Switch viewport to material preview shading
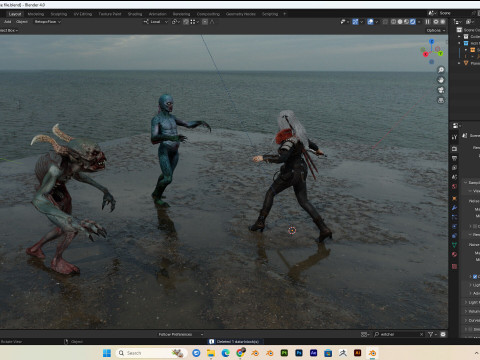This screenshot has height=360, width=480. pyautogui.click(x=406, y=22)
